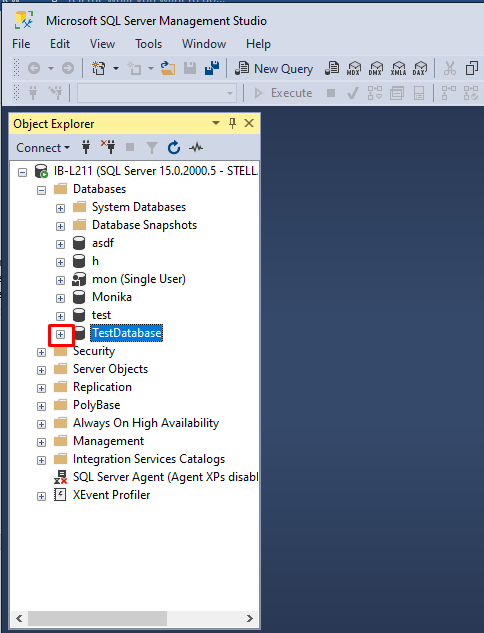
Task: Click the DAX query icon
Action: coord(419,68)
